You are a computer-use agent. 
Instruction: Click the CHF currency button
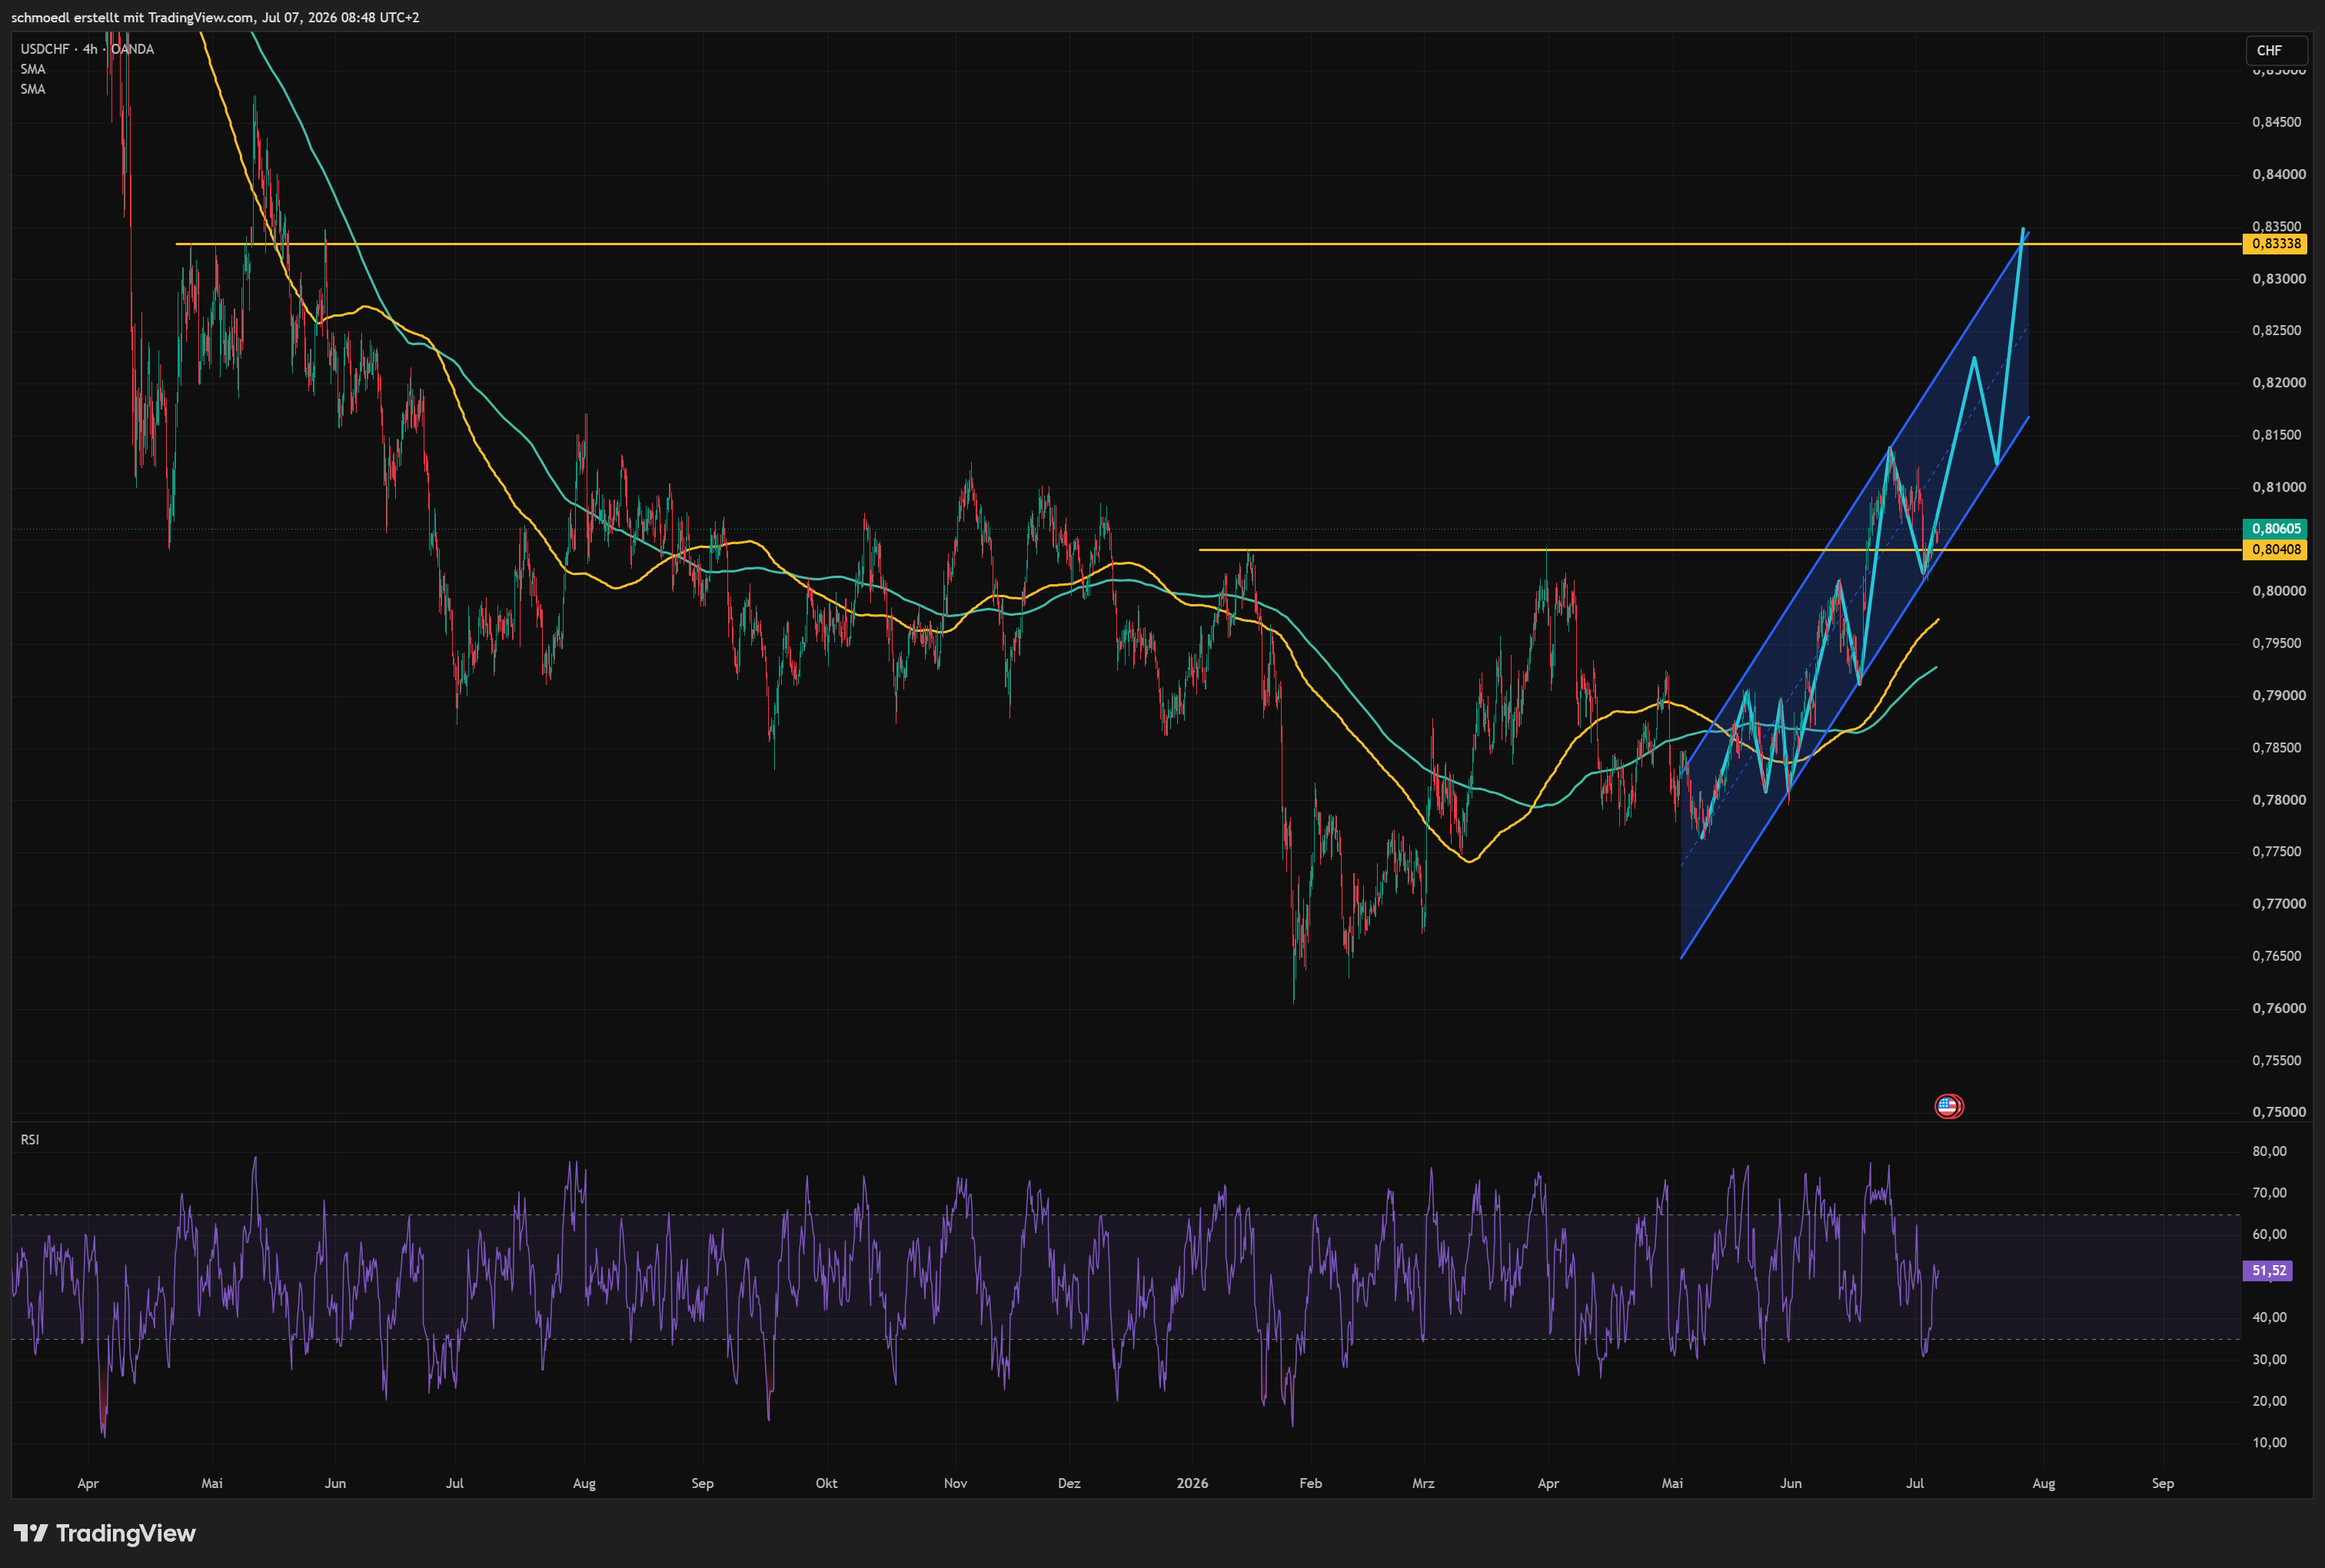coord(2276,50)
